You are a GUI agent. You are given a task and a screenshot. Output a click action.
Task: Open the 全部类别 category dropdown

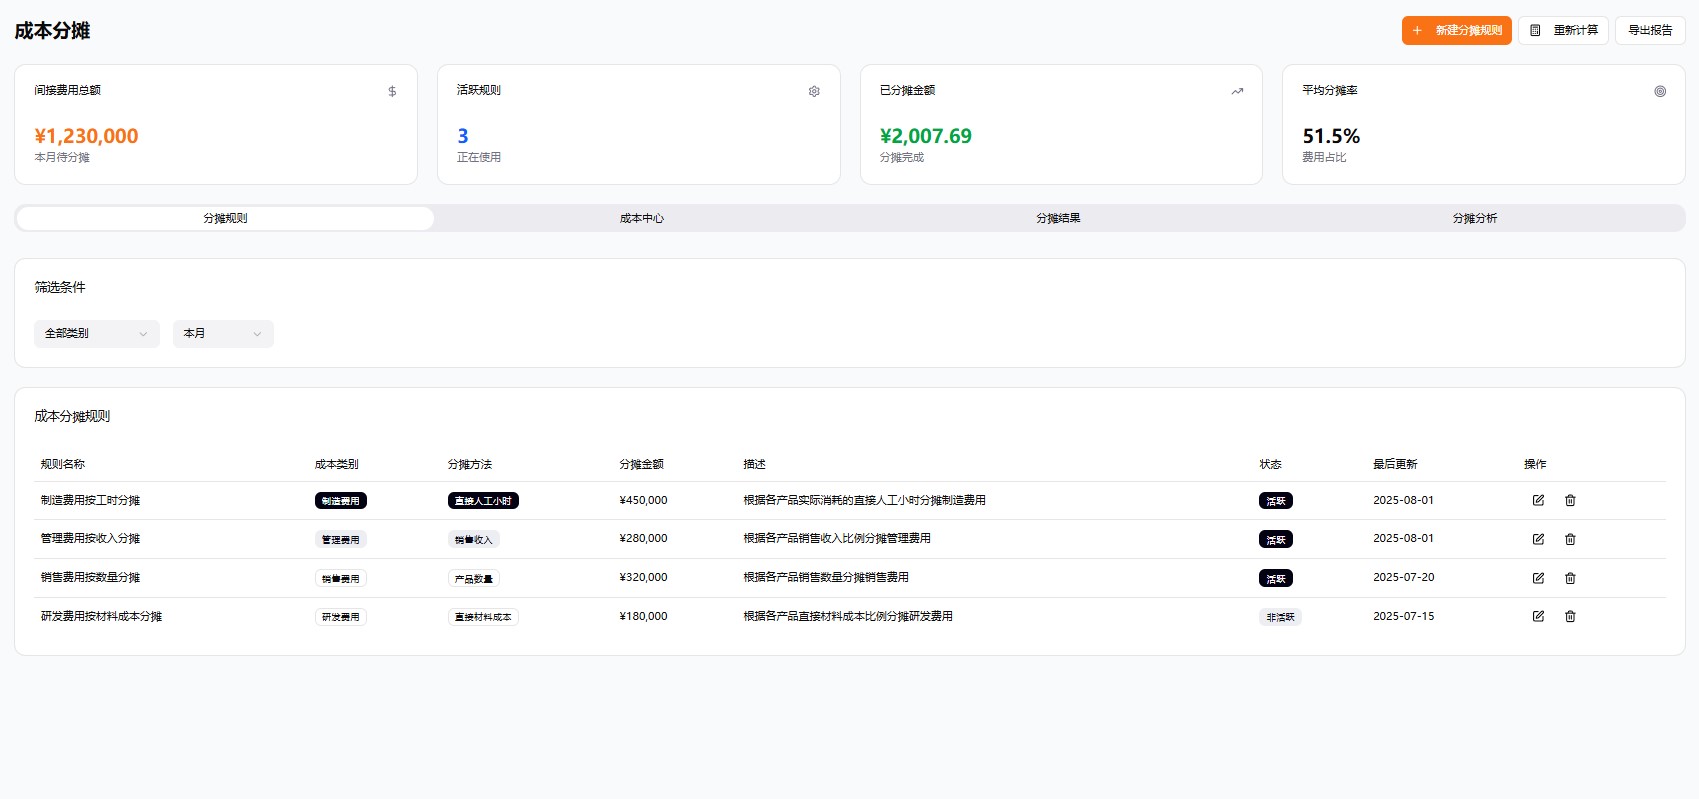click(96, 334)
